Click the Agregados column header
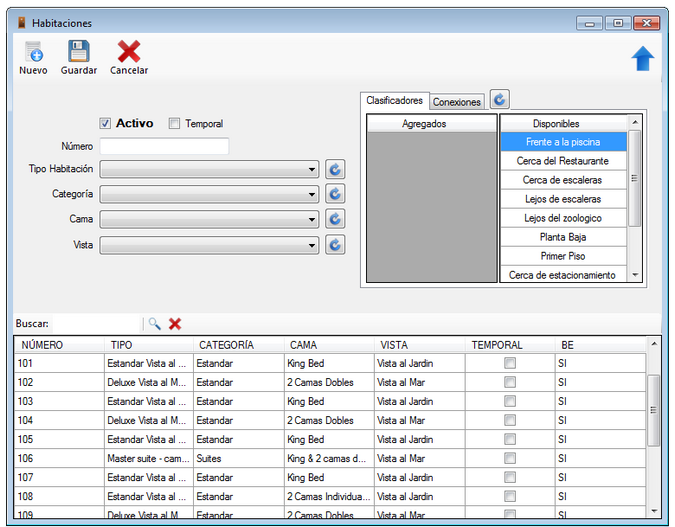This screenshot has width=675, height=527. (432, 124)
